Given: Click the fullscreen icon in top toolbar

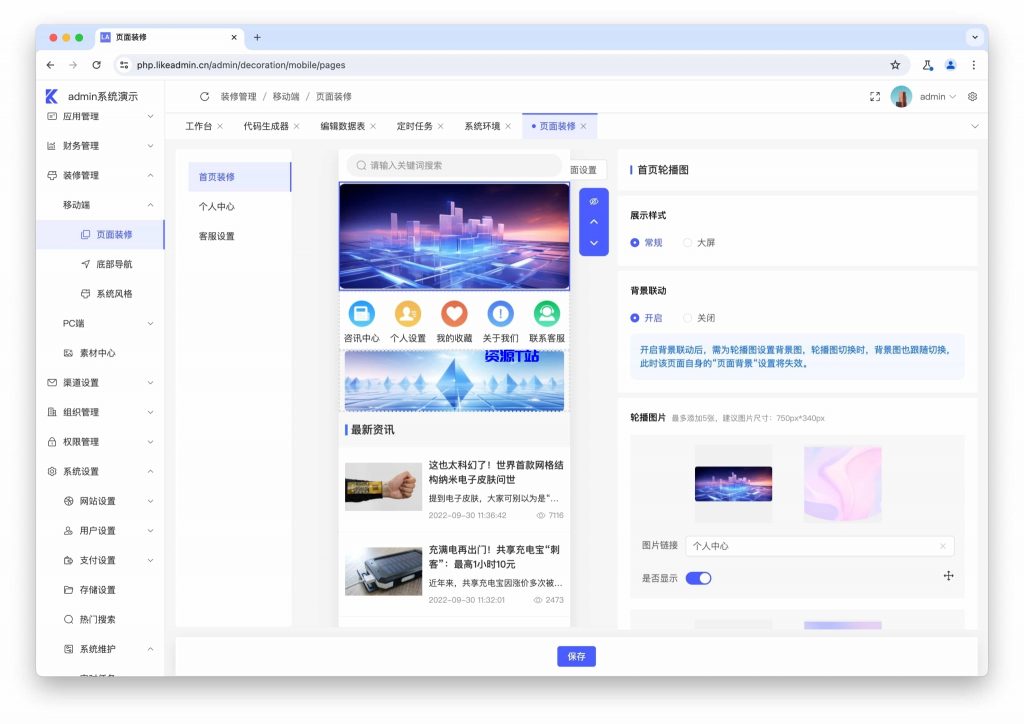Looking at the screenshot, I should pos(876,96).
